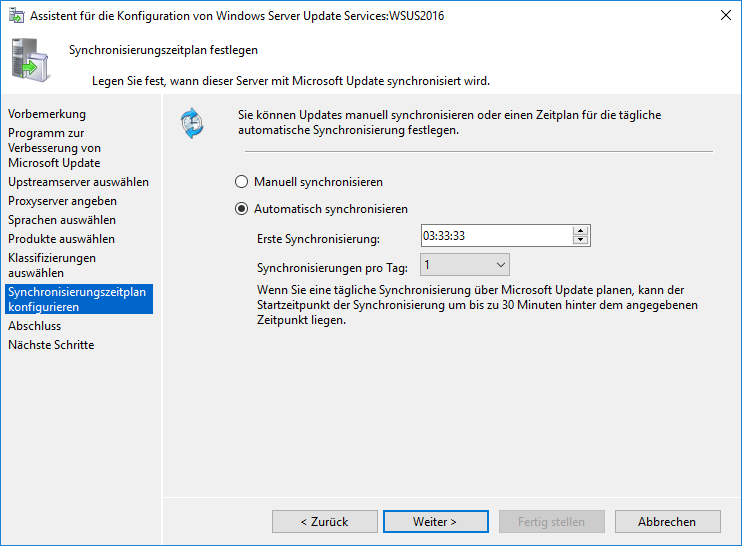Open the Synchronisierungen pro Tag dropdown
The height and width of the screenshot is (546, 742).
tap(465, 264)
